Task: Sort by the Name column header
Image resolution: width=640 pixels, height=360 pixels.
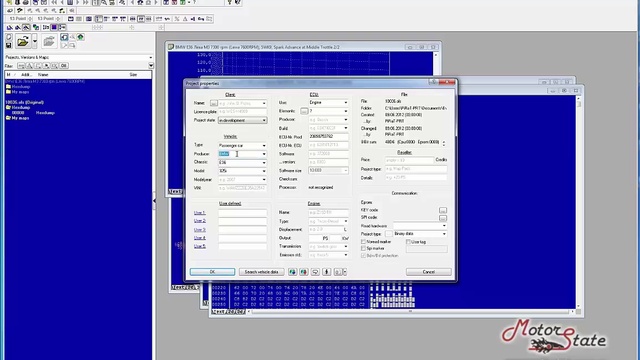Action: 43,75
